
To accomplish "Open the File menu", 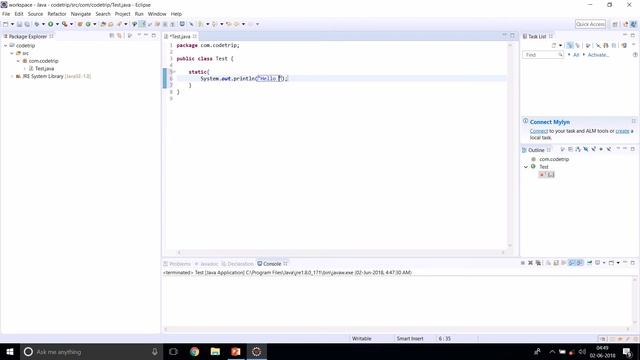I will (x=6, y=14).
